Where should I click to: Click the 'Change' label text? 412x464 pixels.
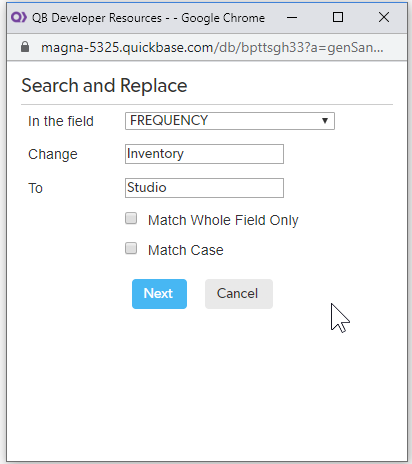pos(53,154)
